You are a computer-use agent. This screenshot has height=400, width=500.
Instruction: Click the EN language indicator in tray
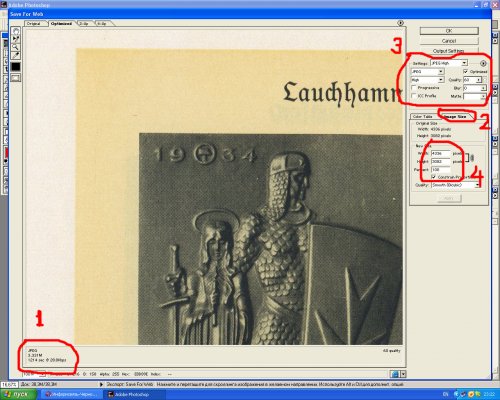(x=445, y=395)
